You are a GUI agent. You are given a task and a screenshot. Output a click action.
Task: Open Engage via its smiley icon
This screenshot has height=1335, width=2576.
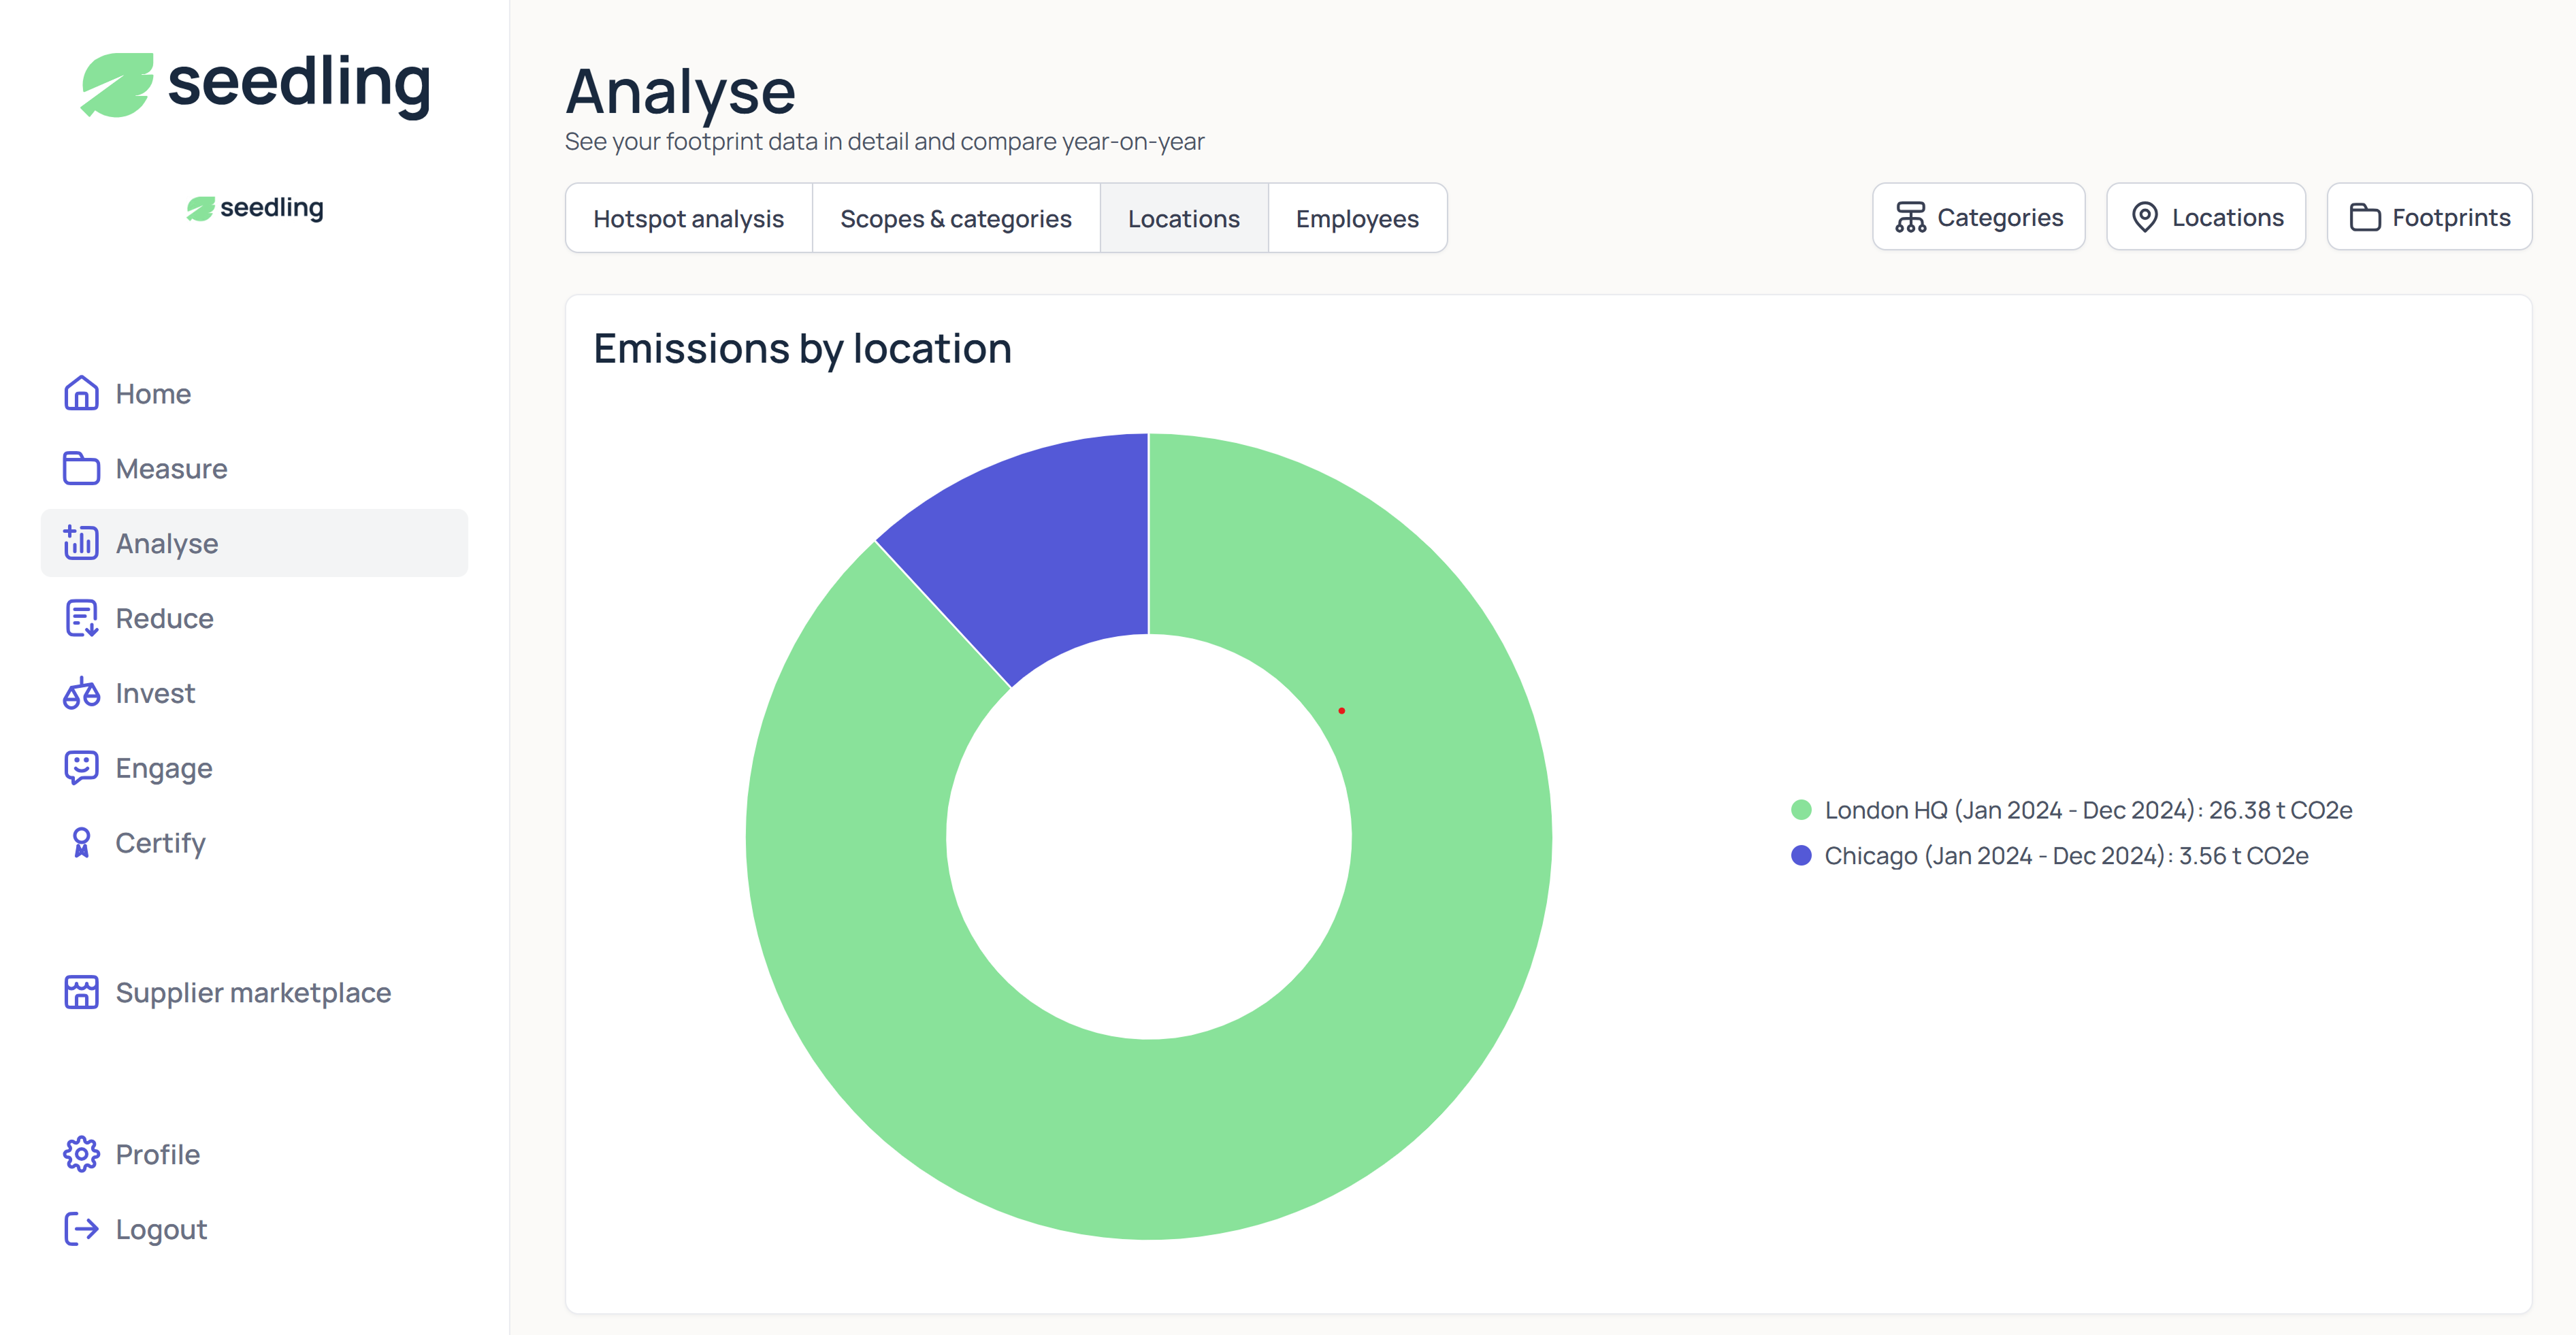tap(81, 768)
